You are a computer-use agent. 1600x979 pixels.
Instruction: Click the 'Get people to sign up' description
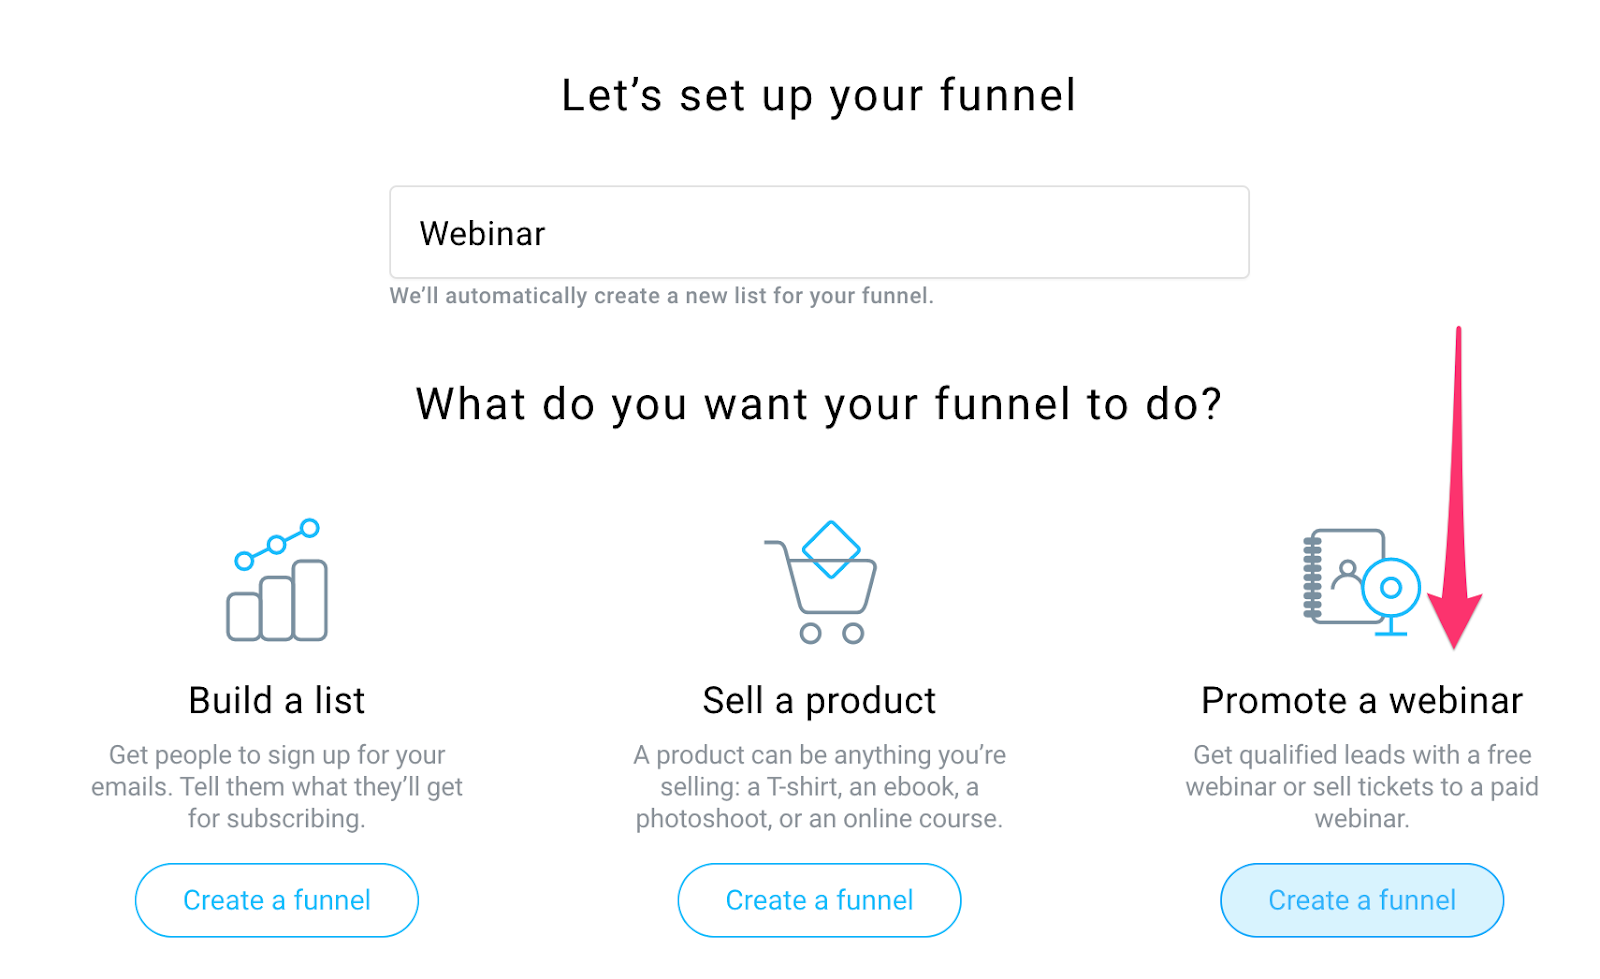pos(277,787)
